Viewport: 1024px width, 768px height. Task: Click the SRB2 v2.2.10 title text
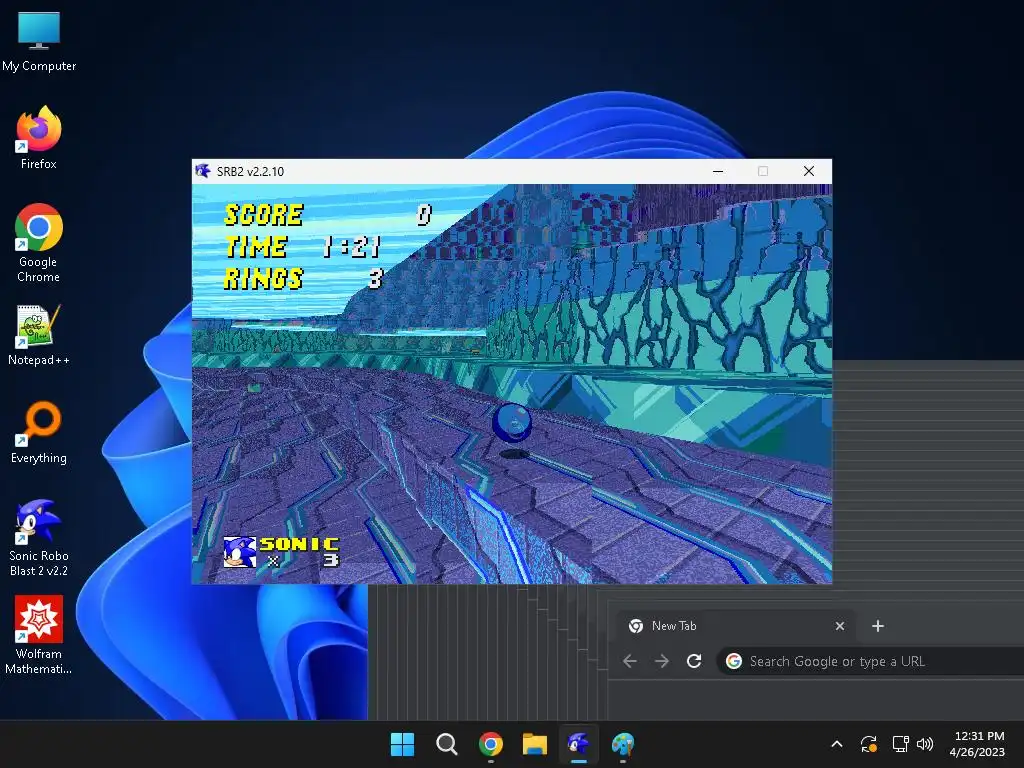(x=250, y=172)
